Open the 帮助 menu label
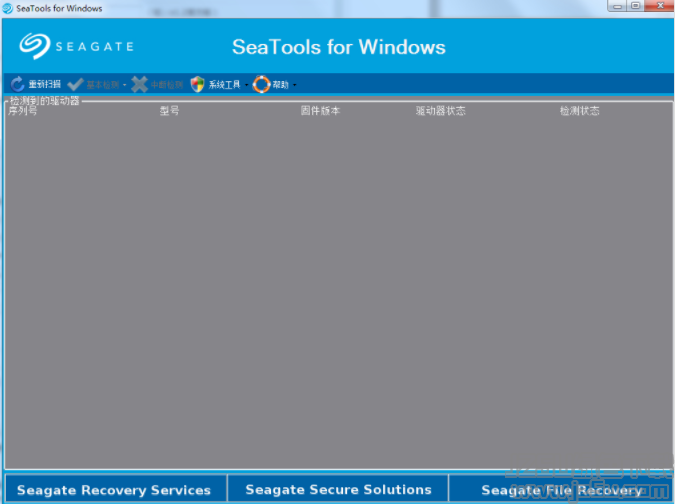The image size is (675, 504). click(281, 84)
